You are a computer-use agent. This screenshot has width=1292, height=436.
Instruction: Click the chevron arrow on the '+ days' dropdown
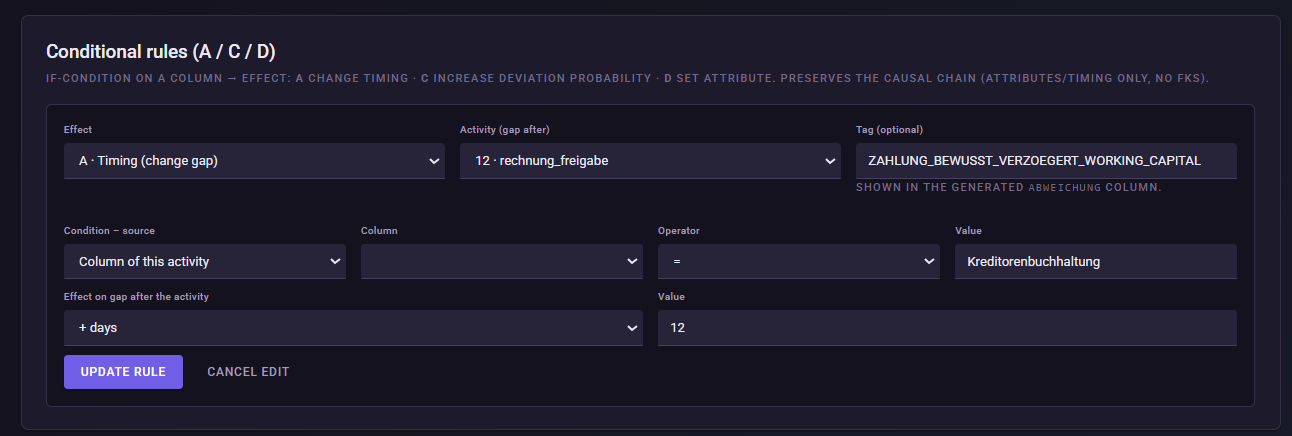point(631,328)
